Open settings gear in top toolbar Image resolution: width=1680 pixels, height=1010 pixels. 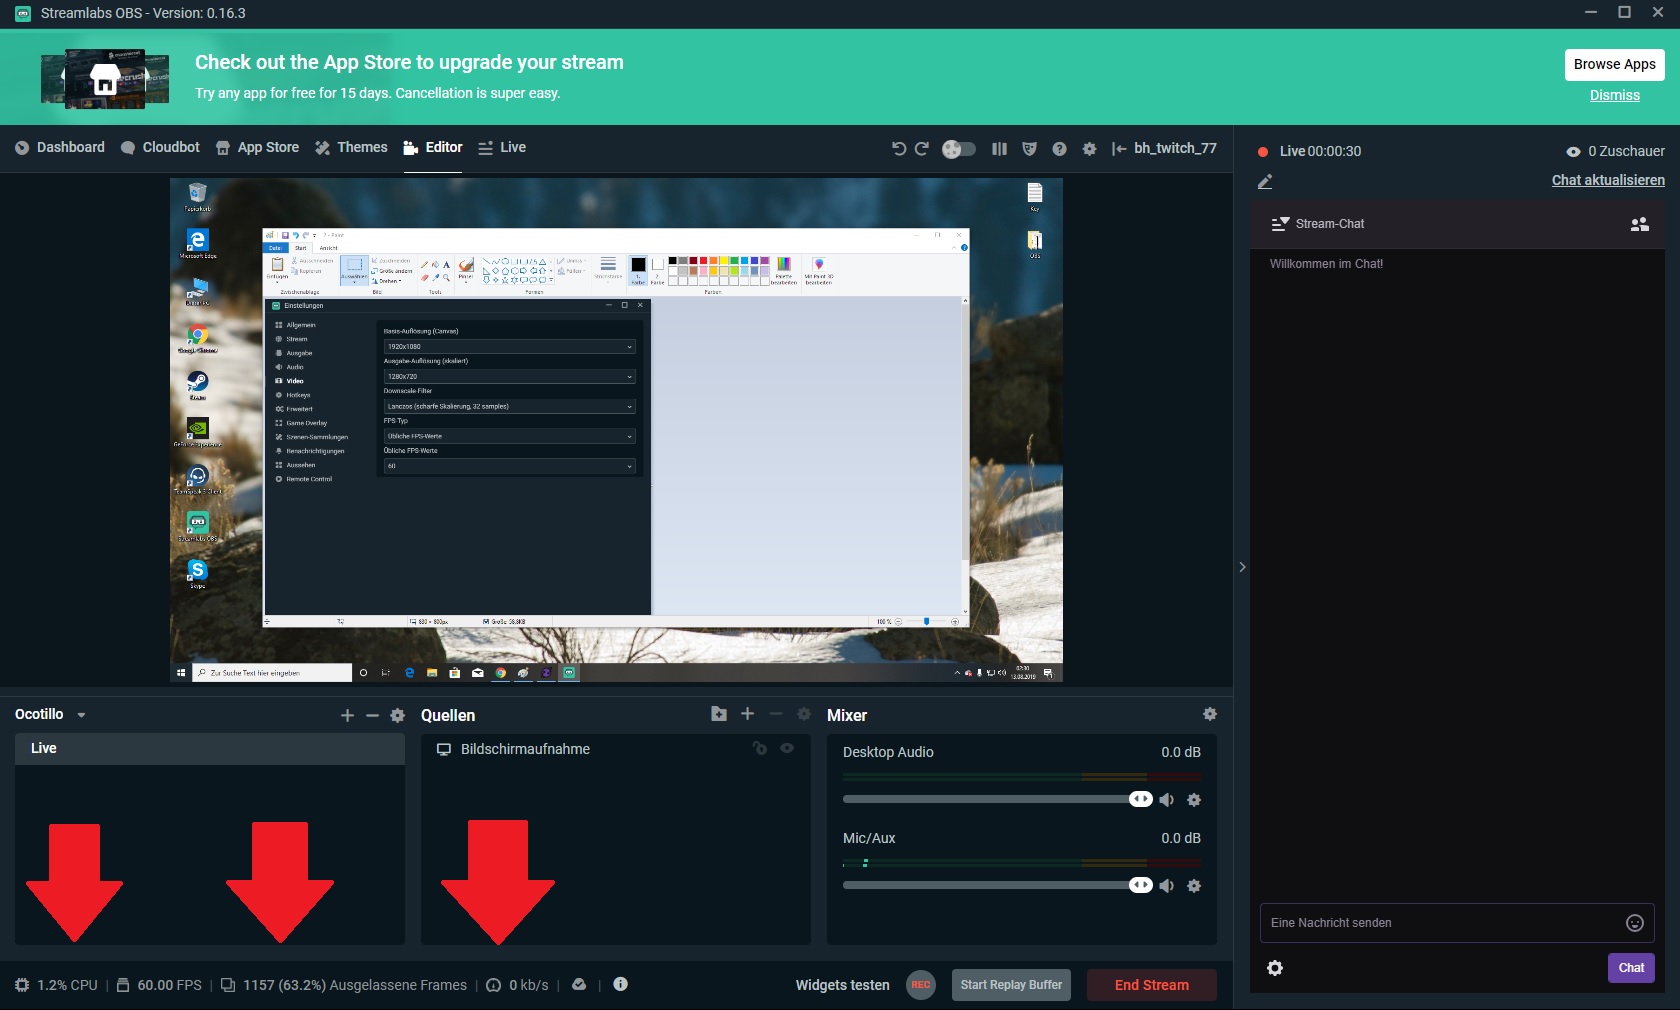[x=1089, y=149]
